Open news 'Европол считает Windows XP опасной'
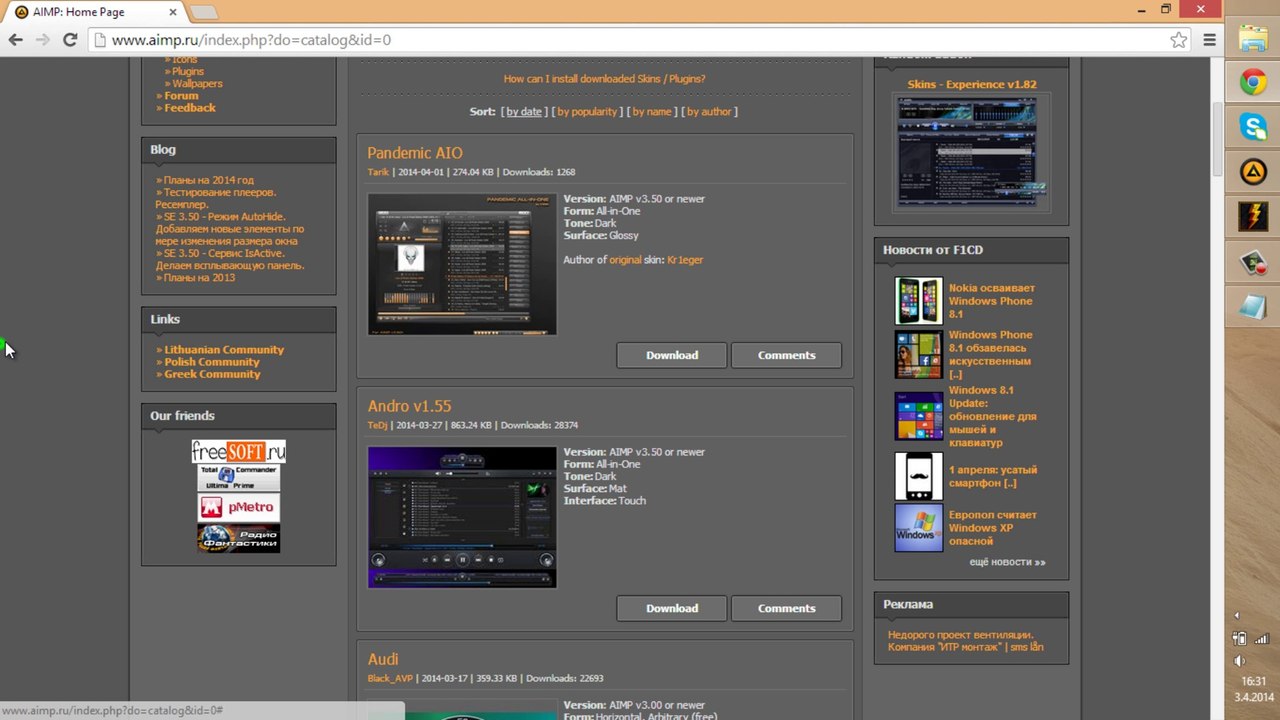 (x=993, y=528)
